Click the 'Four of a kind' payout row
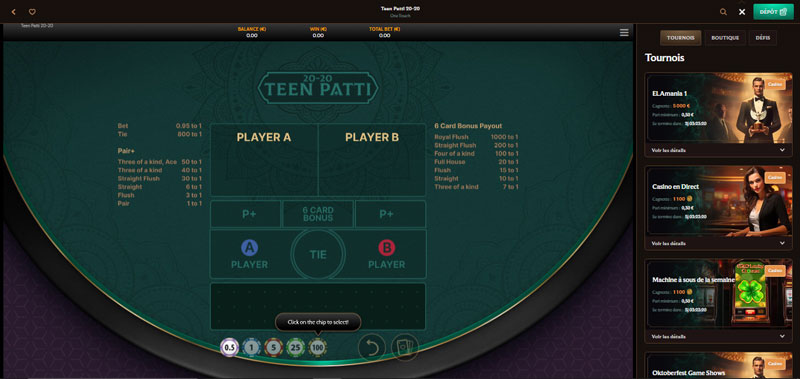The image size is (800, 379). tap(476, 154)
